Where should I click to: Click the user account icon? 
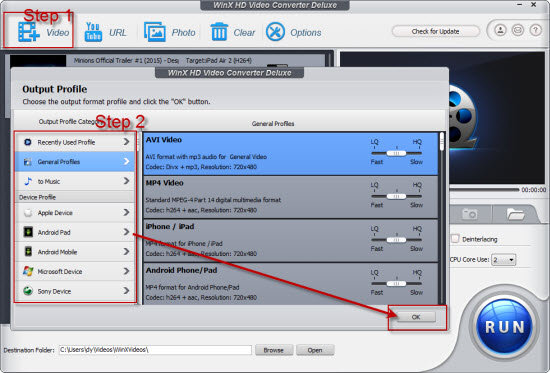point(501,30)
